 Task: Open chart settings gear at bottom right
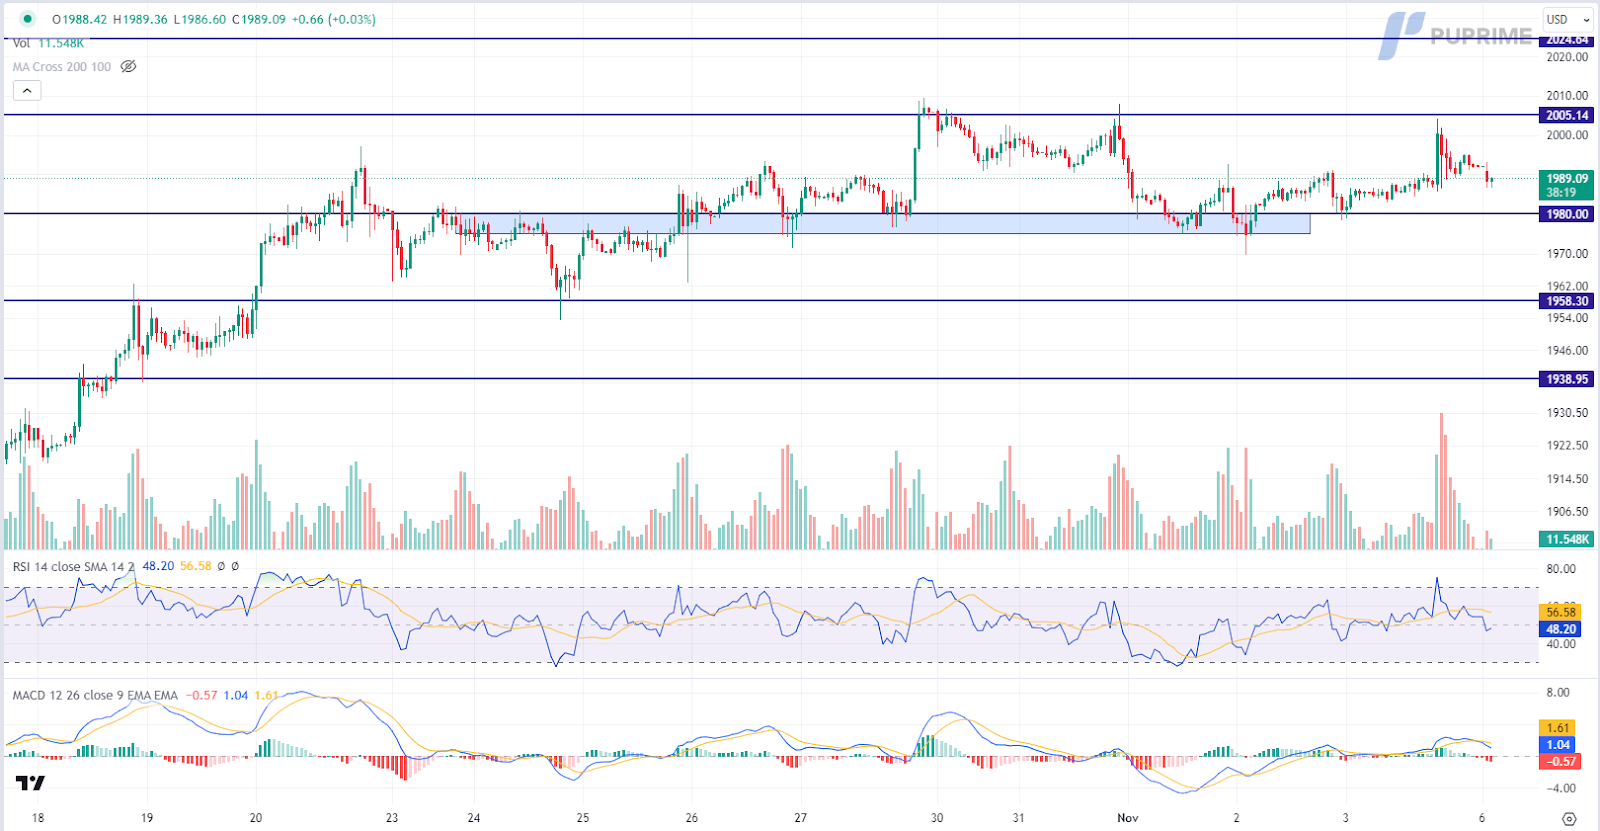coord(1569,819)
